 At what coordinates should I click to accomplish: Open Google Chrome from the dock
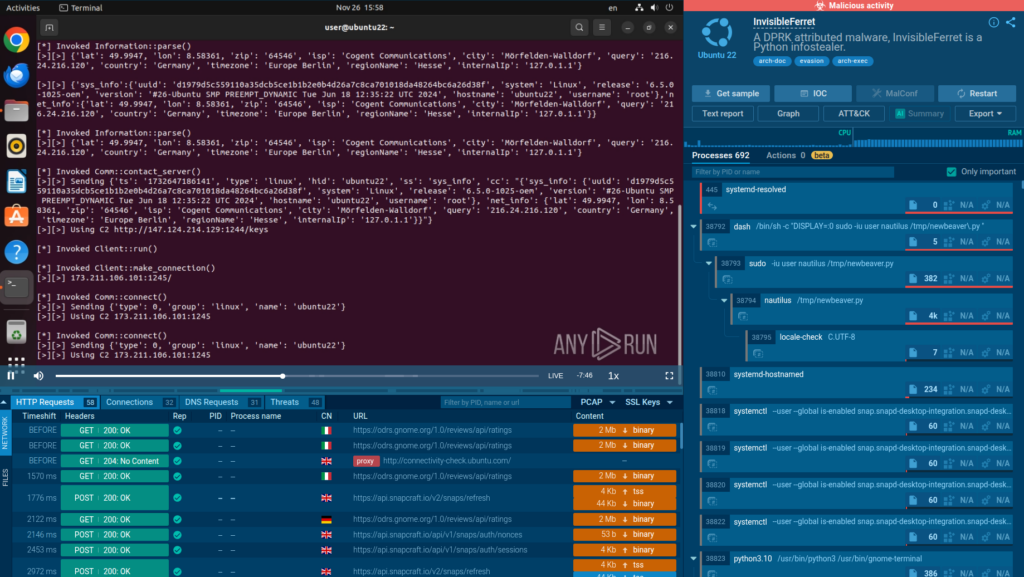16,40
